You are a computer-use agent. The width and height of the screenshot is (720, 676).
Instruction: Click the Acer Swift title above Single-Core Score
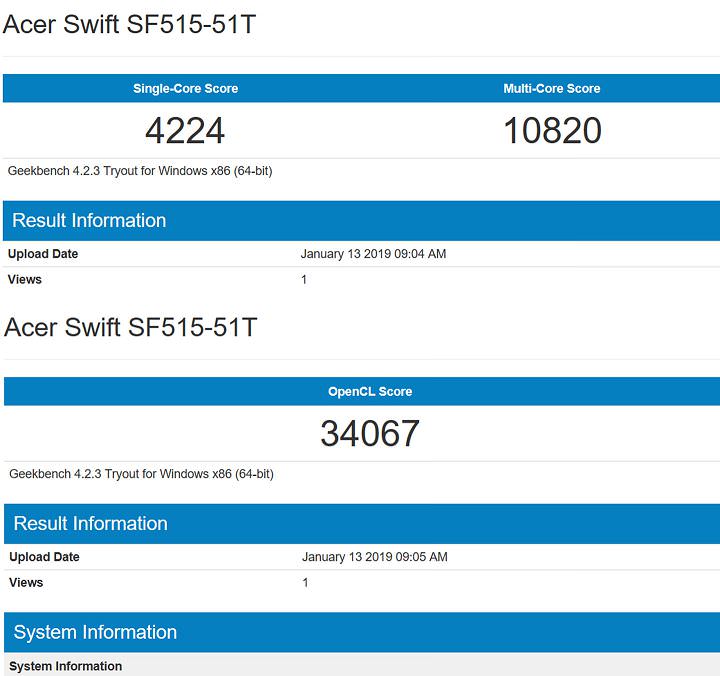point(130,24)
